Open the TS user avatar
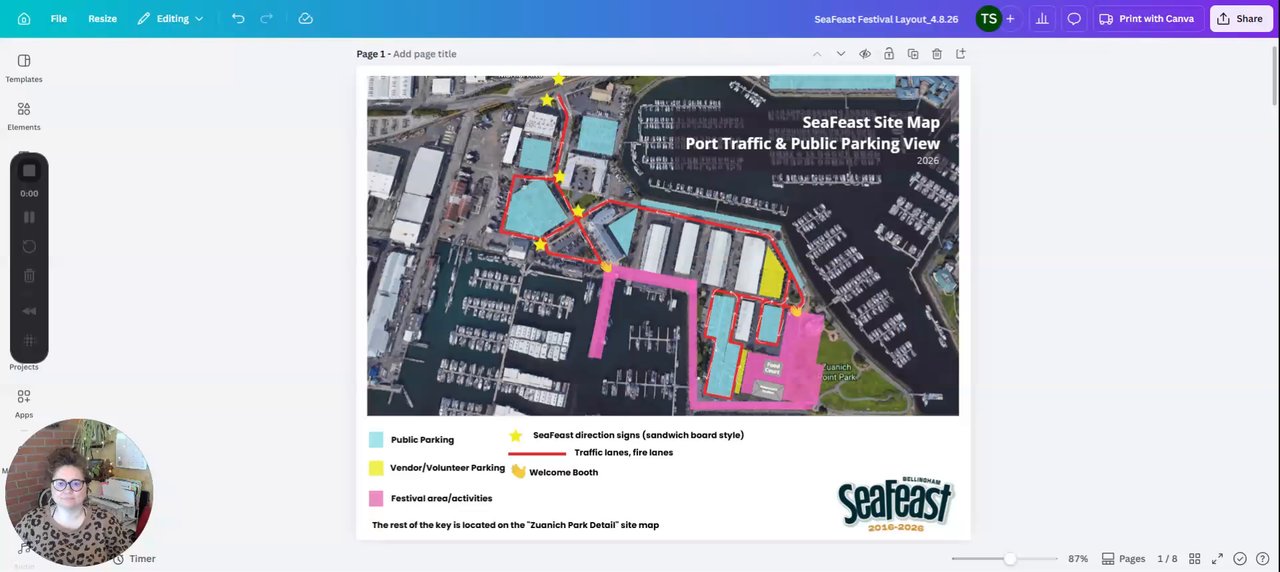This screenshot has width=1280, height=572. tap(988, 19)
